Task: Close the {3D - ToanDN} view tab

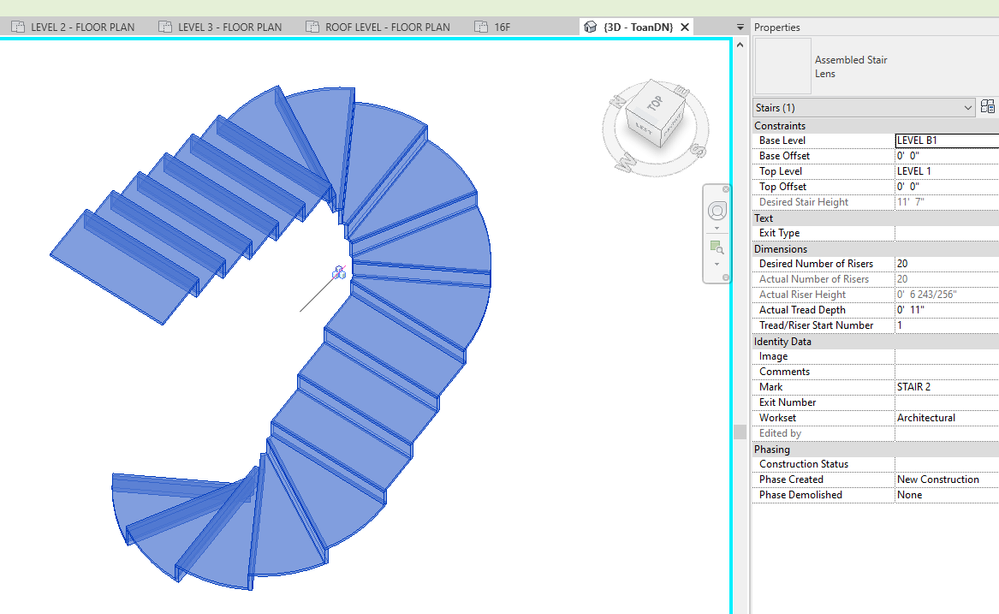Action: 685,27
